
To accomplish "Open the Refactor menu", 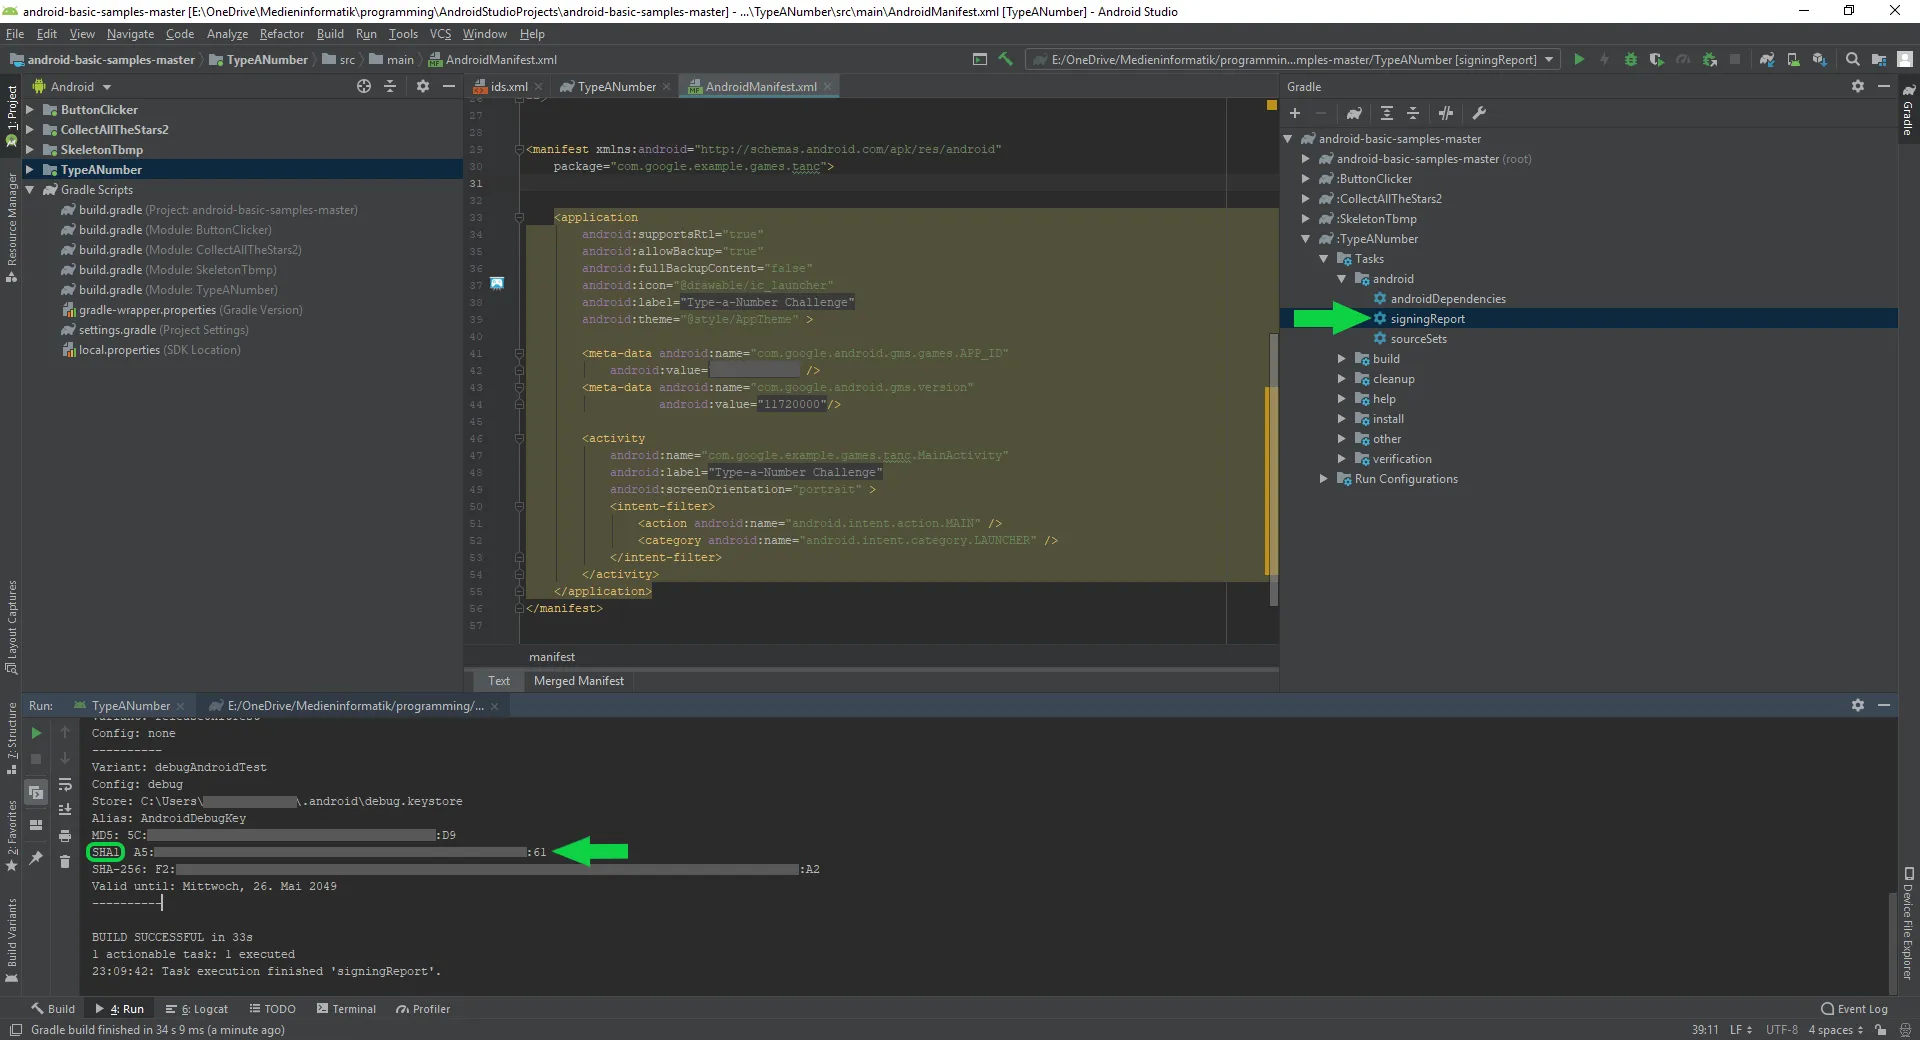I will coord(281,34).
